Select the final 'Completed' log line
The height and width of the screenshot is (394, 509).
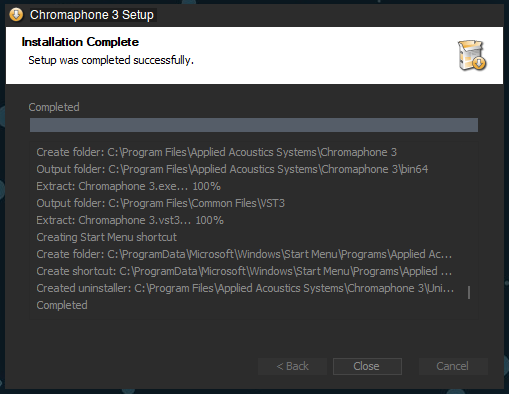[62, 305]
